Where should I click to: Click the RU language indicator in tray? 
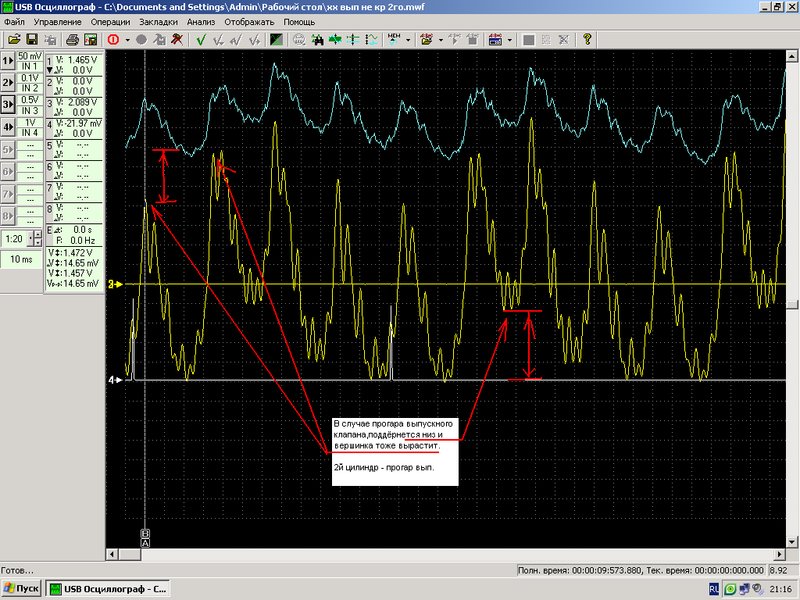pyautogui.click(x=713, y=589)
